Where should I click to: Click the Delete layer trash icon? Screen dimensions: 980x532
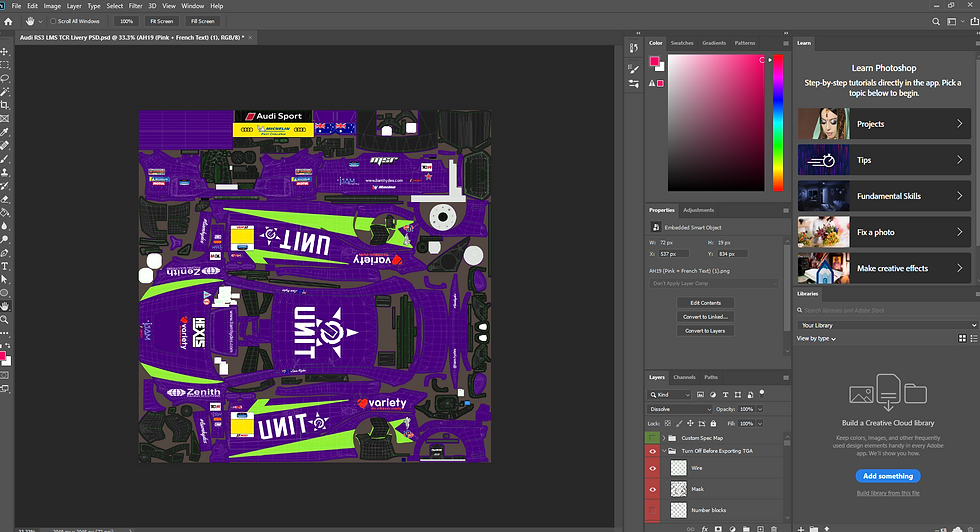[x=774, y=529]
